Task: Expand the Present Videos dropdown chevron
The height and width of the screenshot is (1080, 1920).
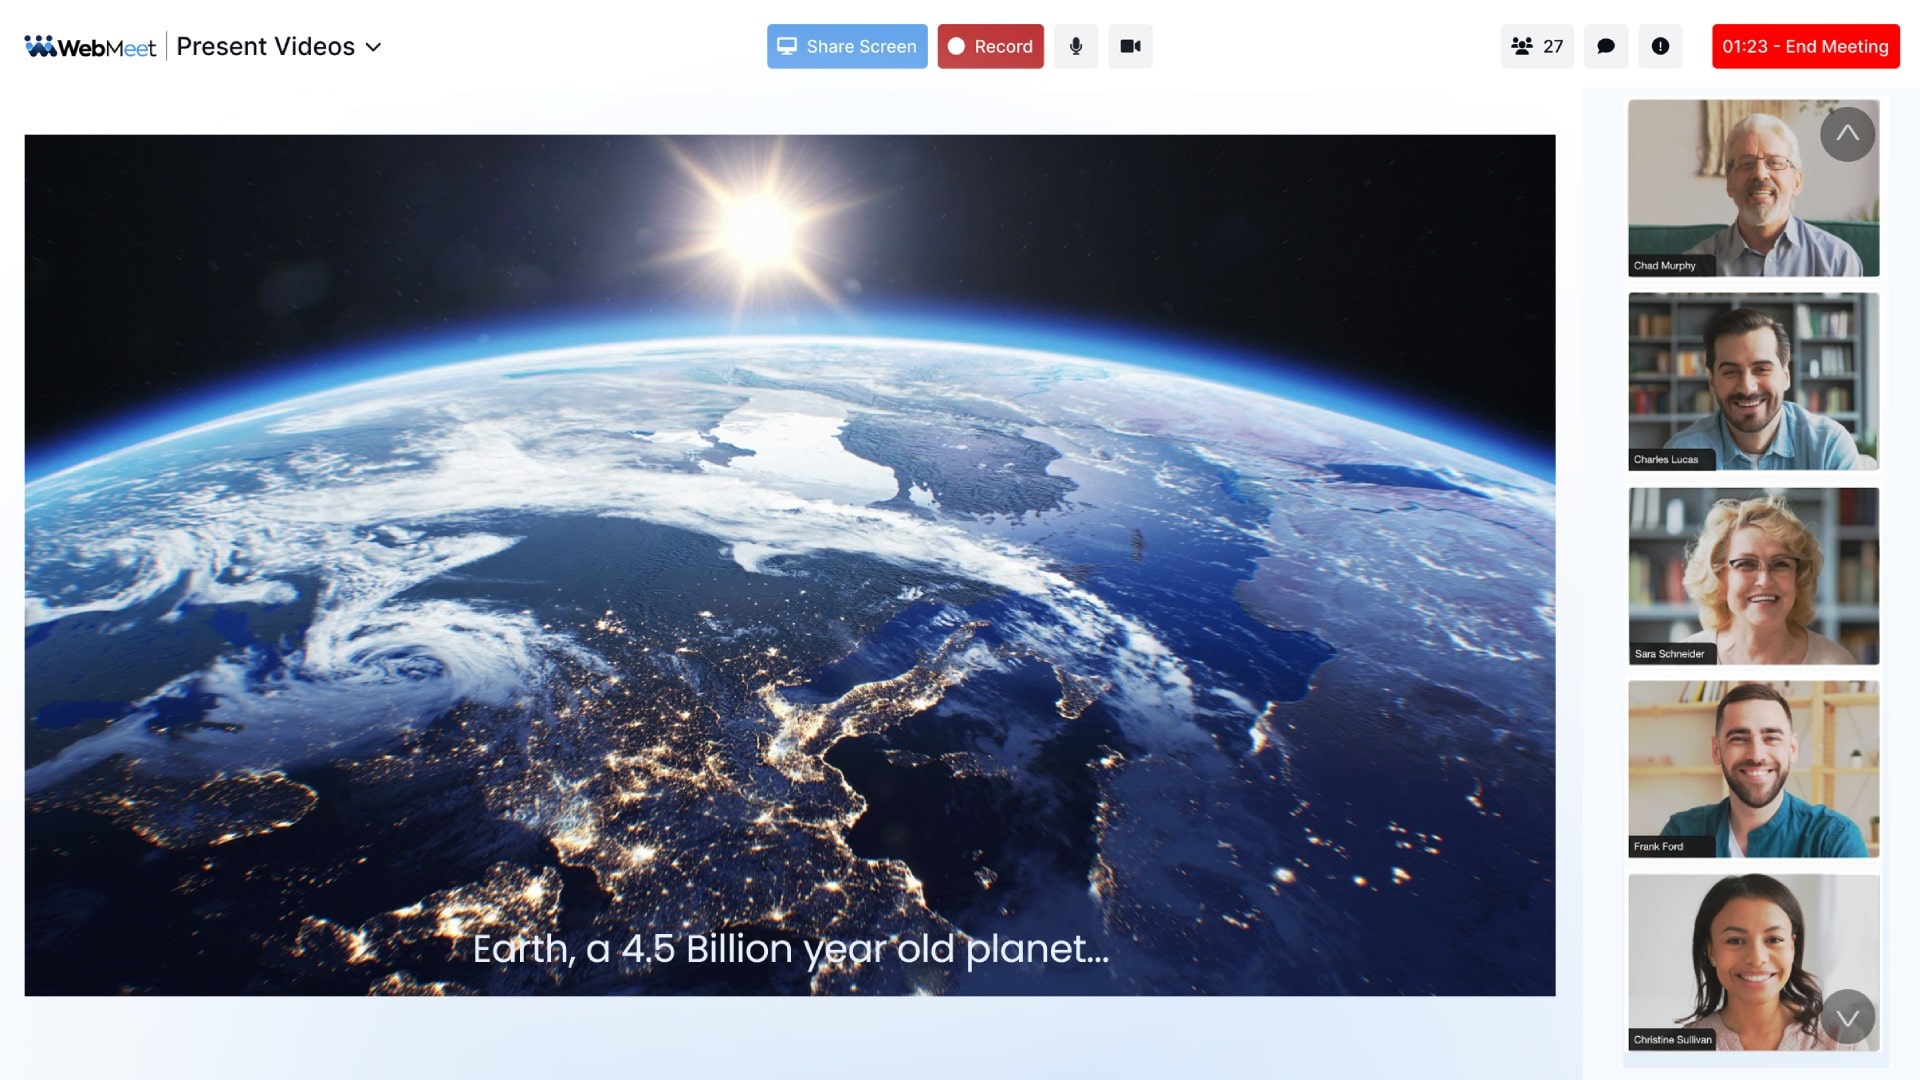Action: (x=373, y=47)
